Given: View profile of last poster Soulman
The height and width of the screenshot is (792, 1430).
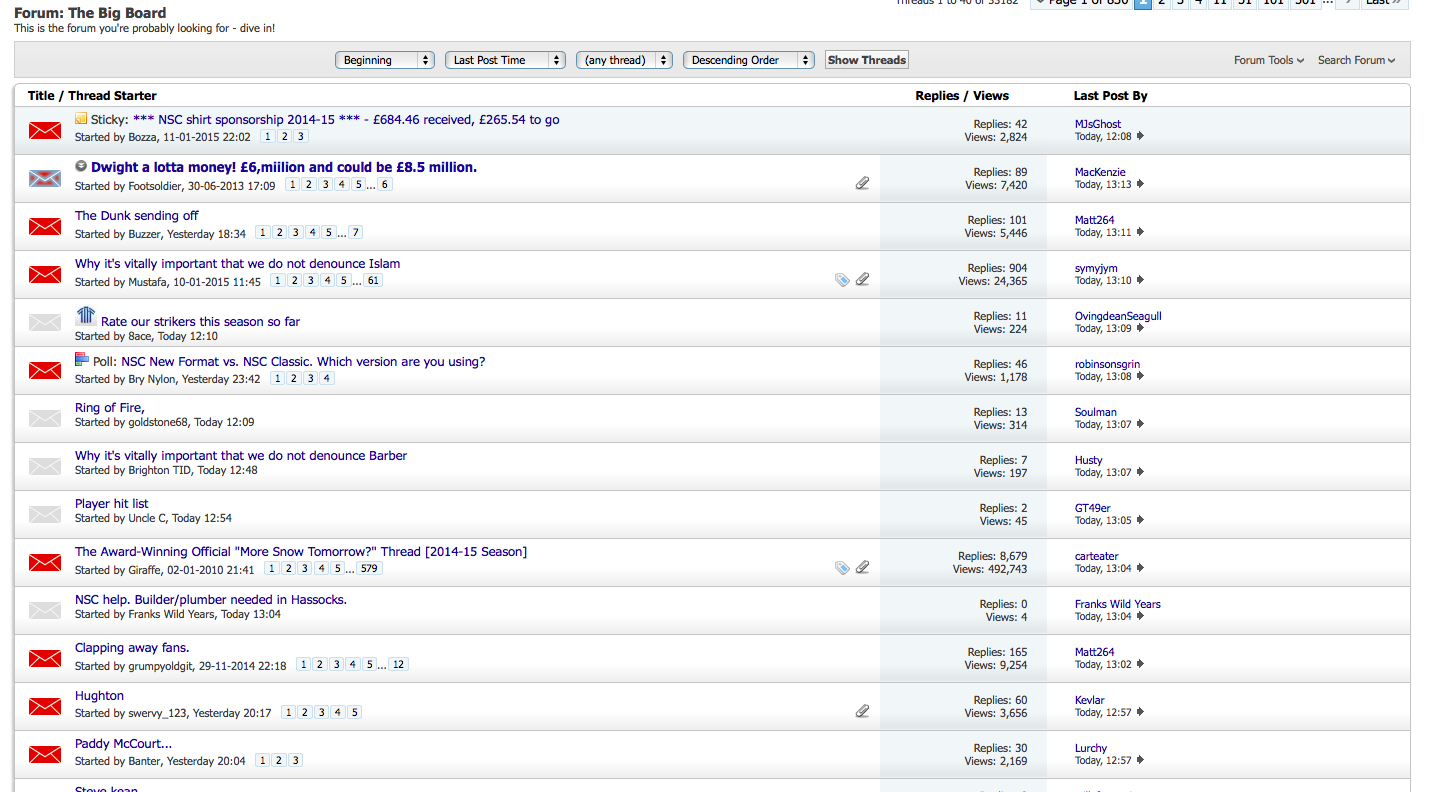Looking at the screenshot, I should (x=1096, y=412).
